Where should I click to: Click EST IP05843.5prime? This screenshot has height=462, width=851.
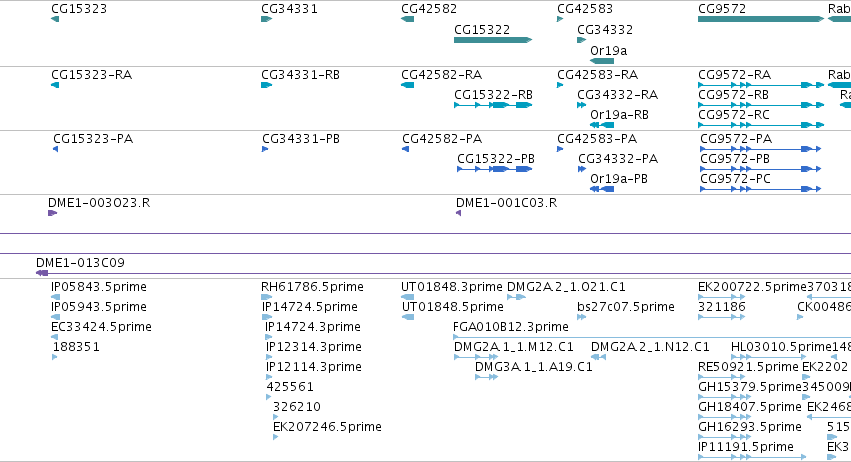[99, 287]
